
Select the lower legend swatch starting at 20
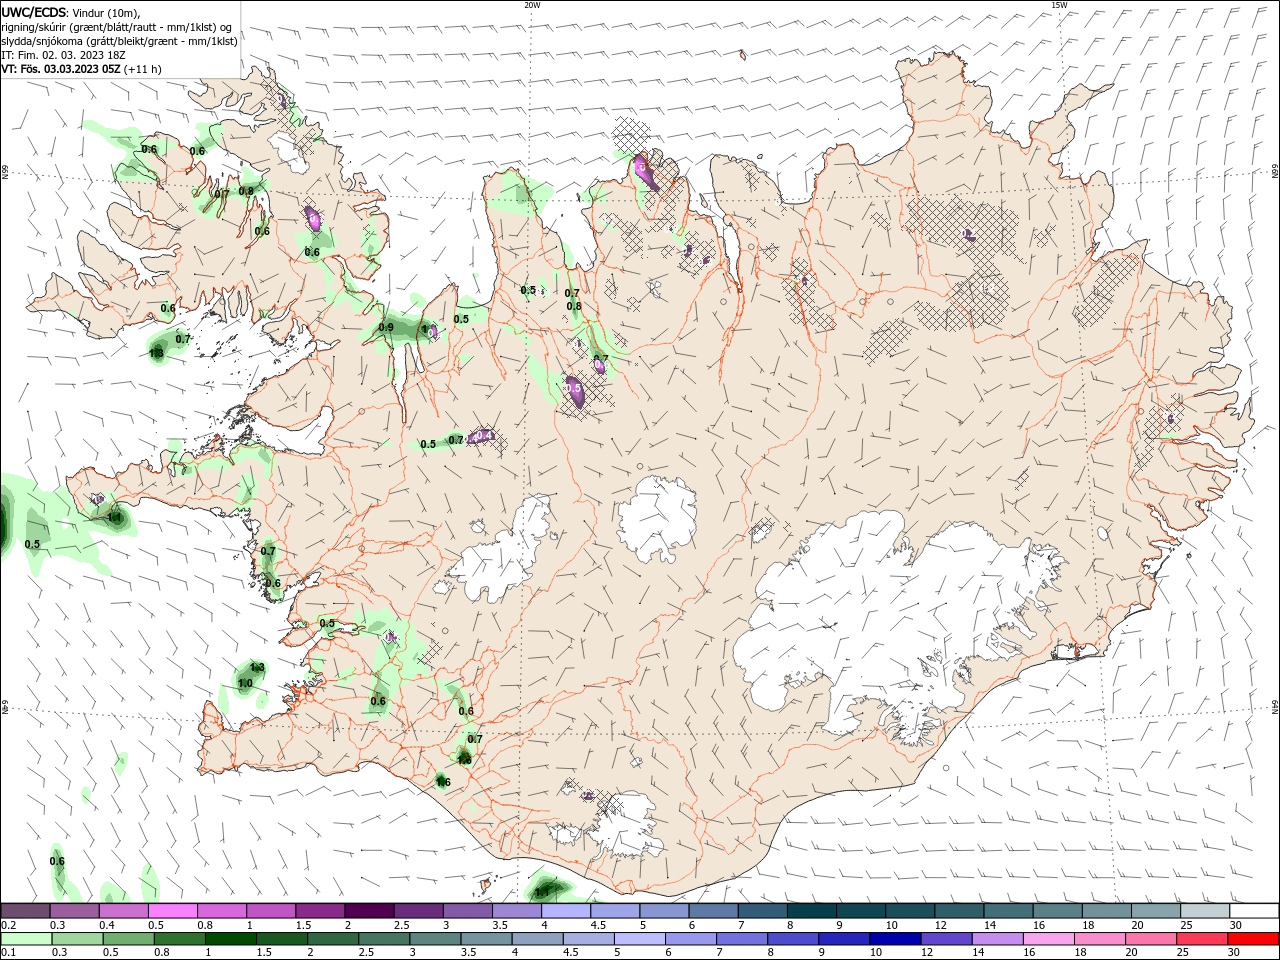(x=1150, y=939)
